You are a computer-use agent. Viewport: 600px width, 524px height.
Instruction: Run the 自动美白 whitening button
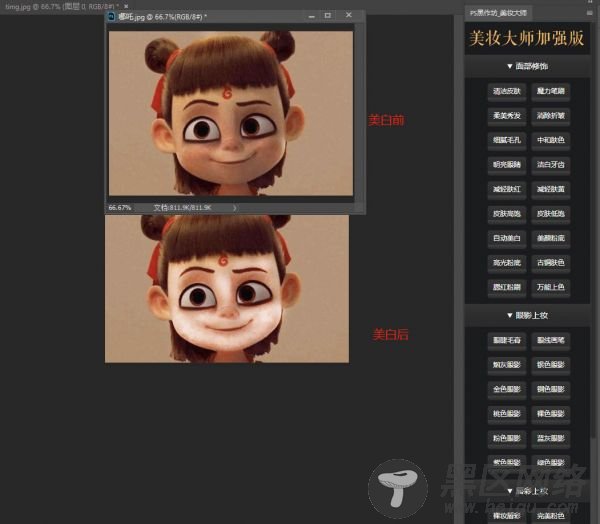click(x=507, y=238)
